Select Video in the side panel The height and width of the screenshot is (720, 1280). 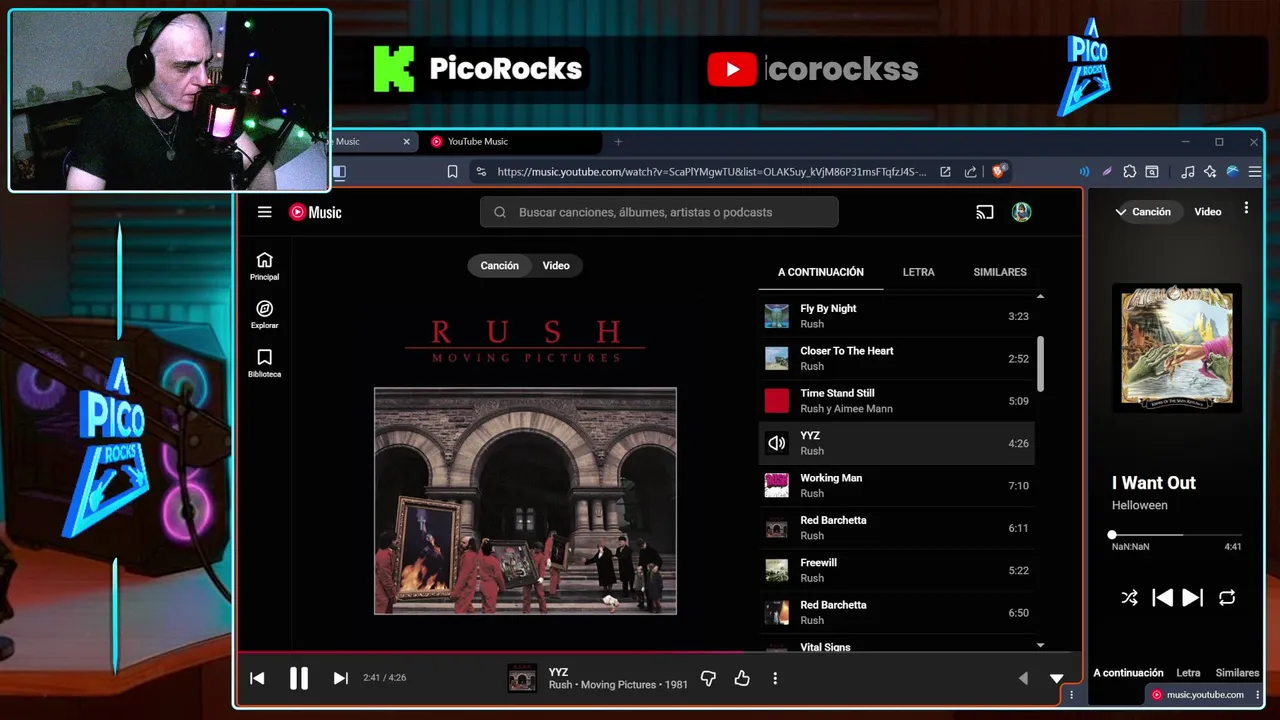[1207, 212]
